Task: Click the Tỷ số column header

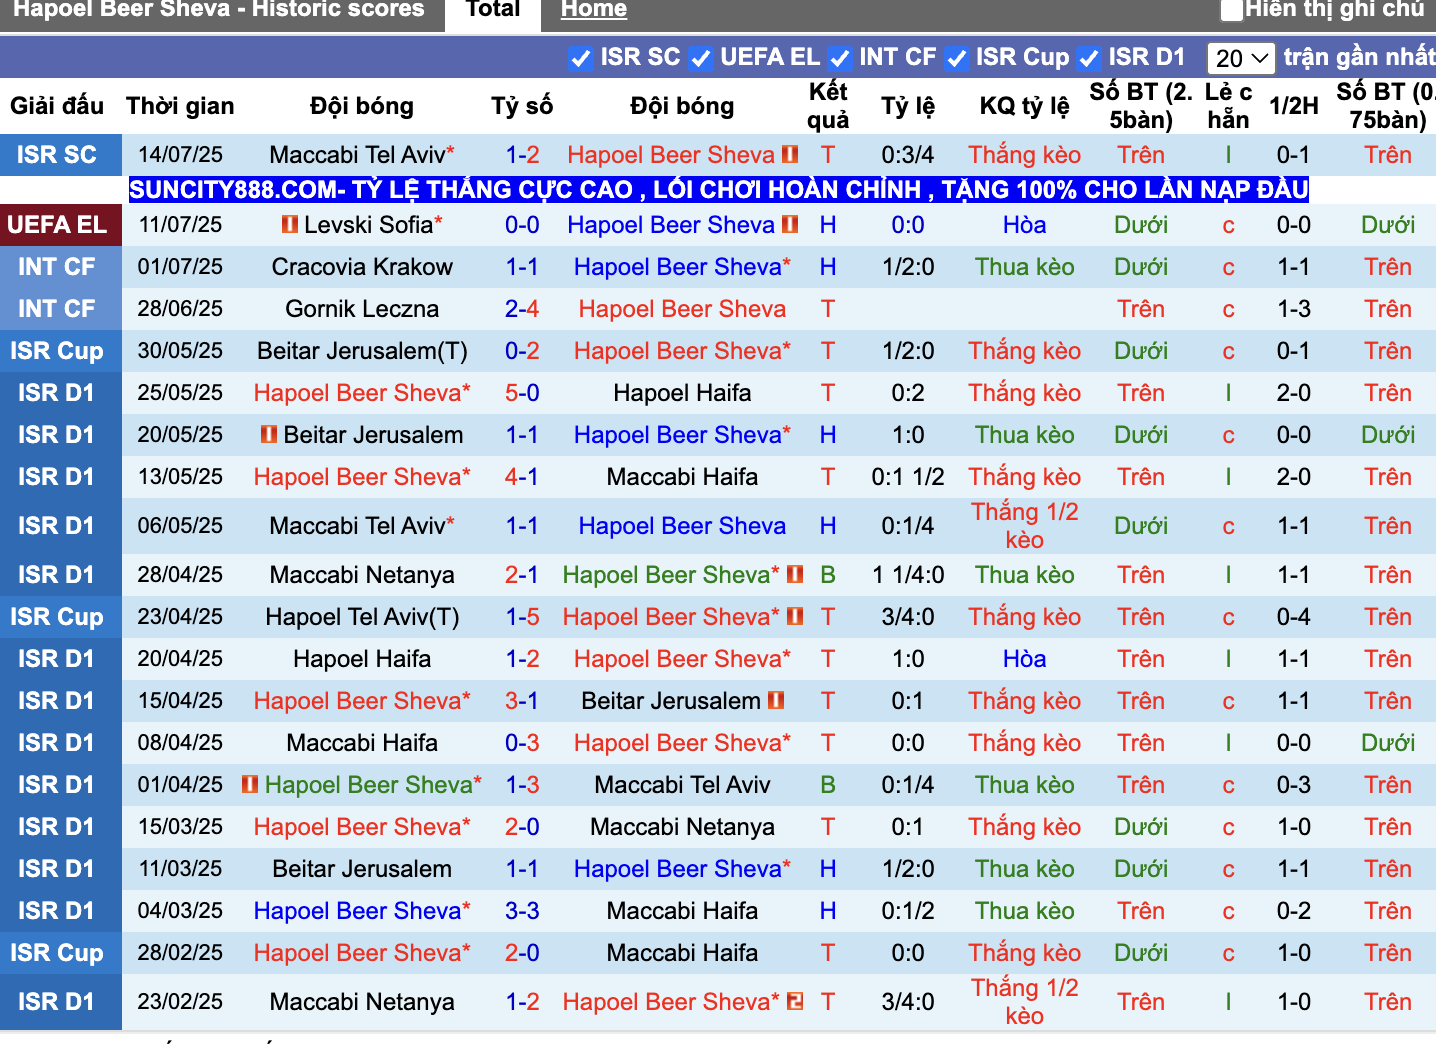Action: [x=522, y=106]
